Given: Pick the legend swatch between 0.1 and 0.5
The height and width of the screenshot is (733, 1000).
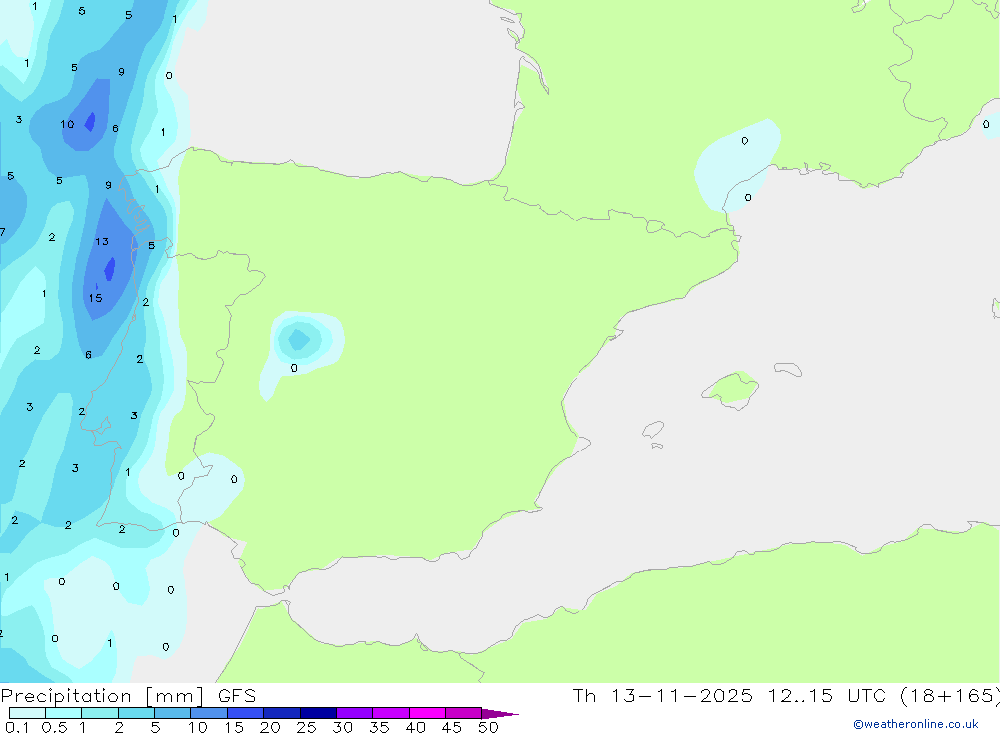Looking at the screenshot, I should (27, 713).
